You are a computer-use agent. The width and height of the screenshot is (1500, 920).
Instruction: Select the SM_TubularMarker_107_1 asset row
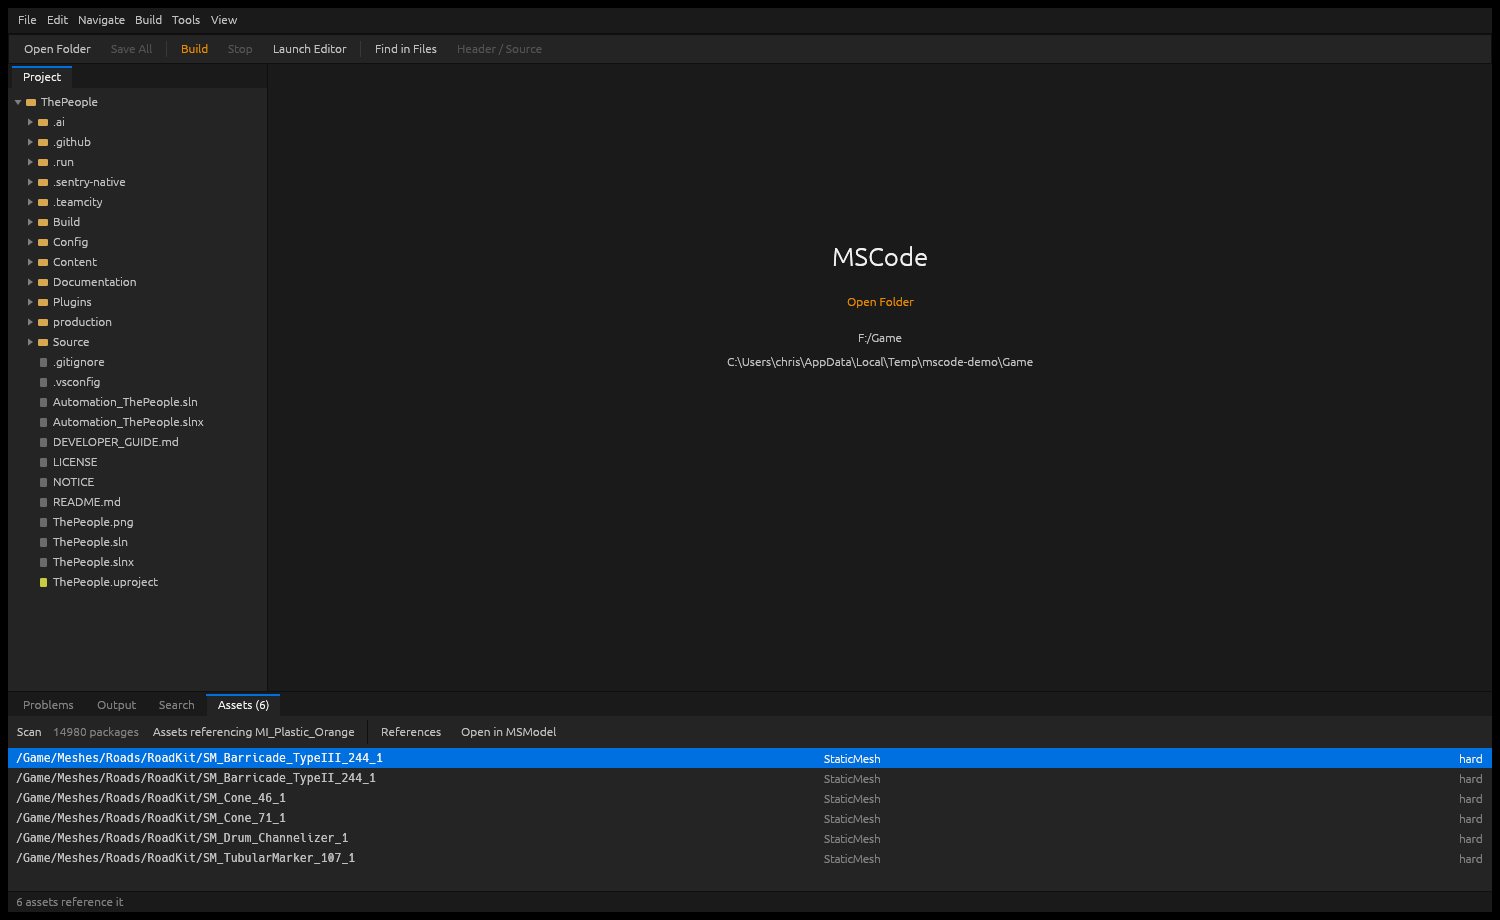[x=750, y=858]
